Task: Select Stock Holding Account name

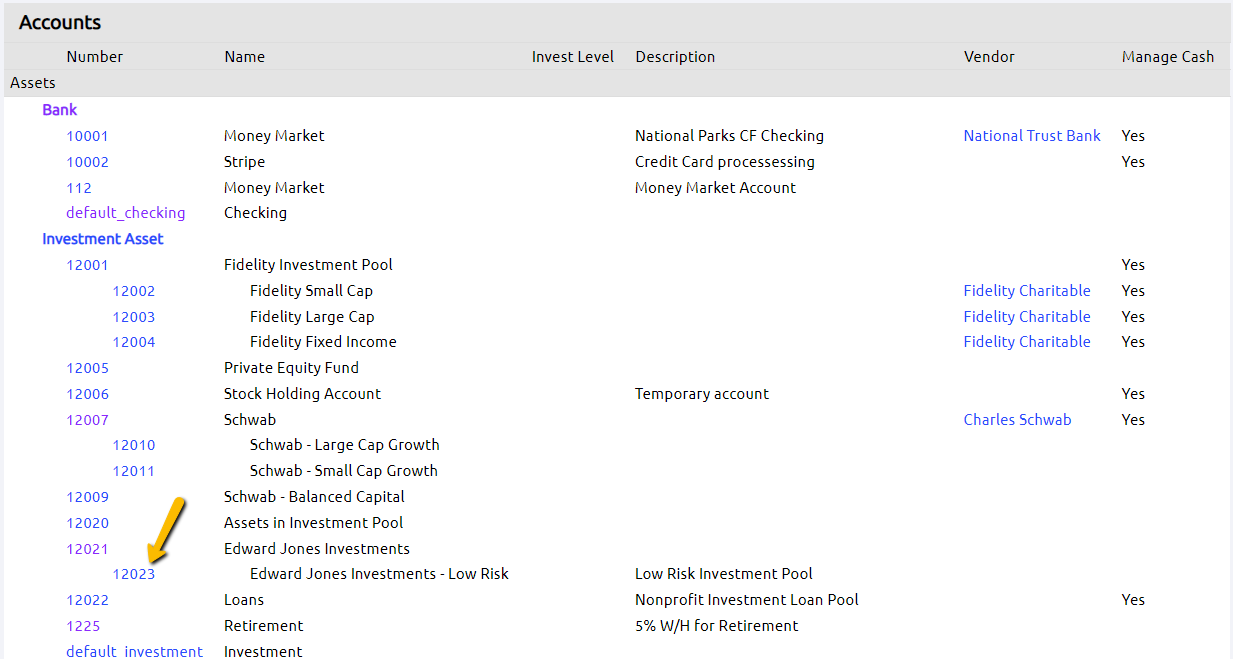Action: pyautogui.click(x=302, y=394)
